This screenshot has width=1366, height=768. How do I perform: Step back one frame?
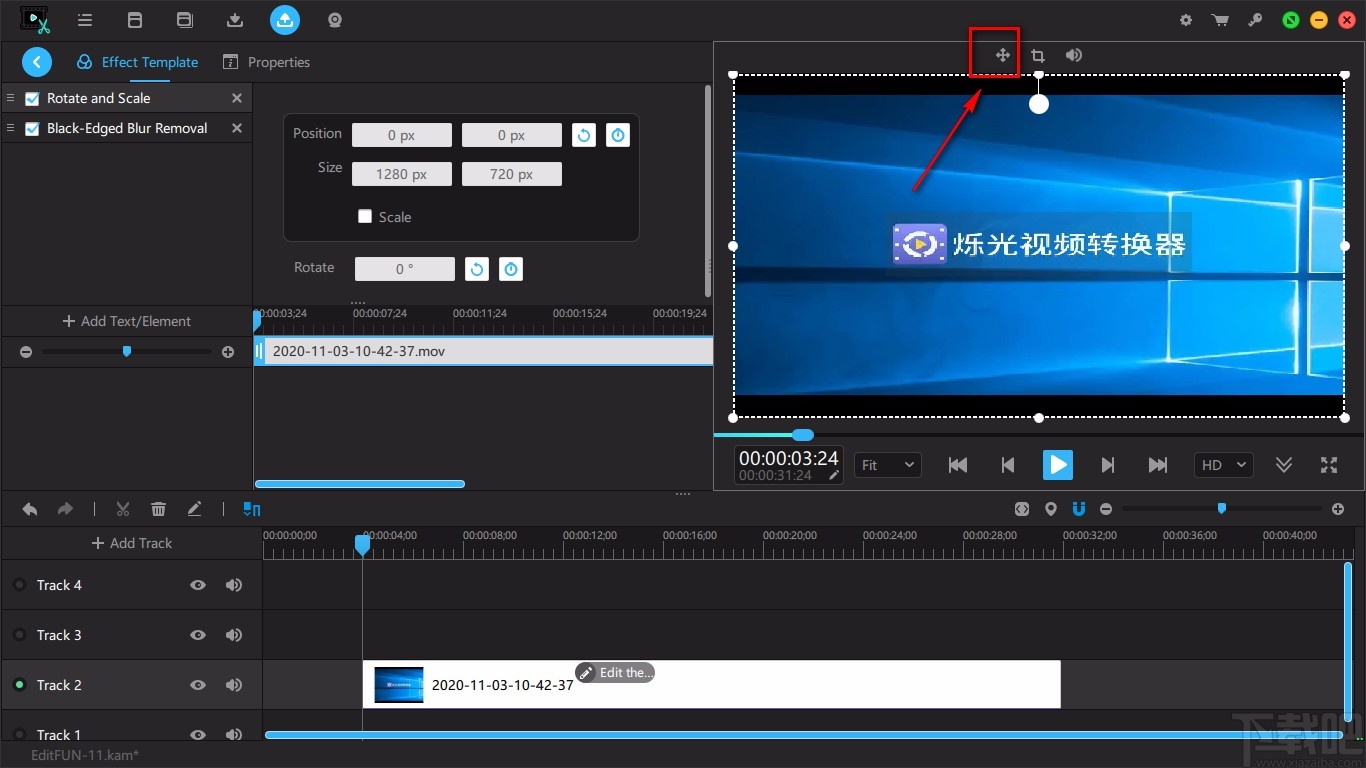1008,465
